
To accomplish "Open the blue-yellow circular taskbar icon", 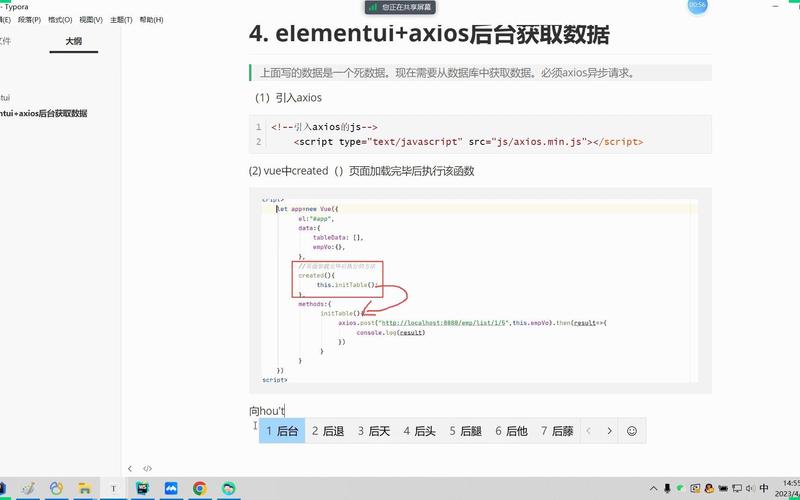I will point(56,489).
